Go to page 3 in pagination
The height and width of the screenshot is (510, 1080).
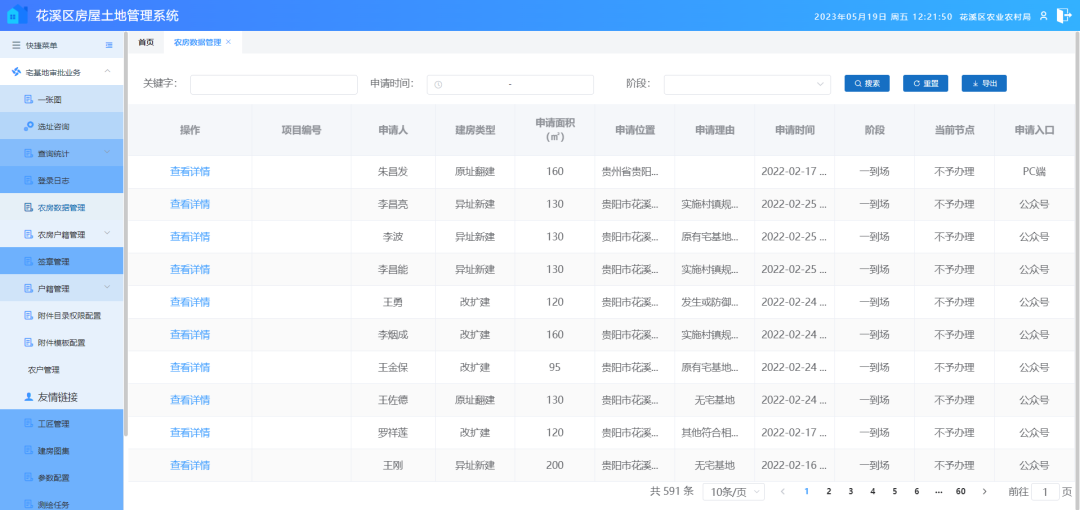point(850,492)
